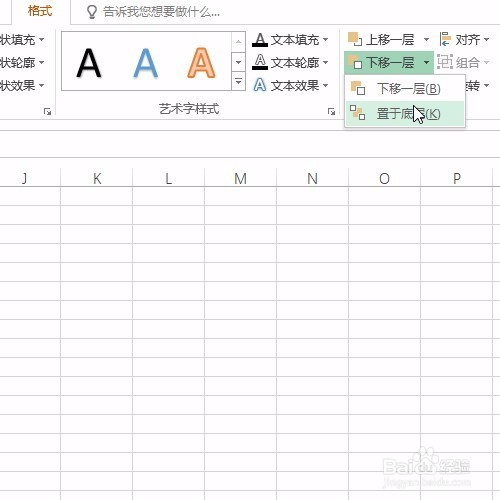
Task: Open the rotate dropdown arrow
Action: coord(487,85)
